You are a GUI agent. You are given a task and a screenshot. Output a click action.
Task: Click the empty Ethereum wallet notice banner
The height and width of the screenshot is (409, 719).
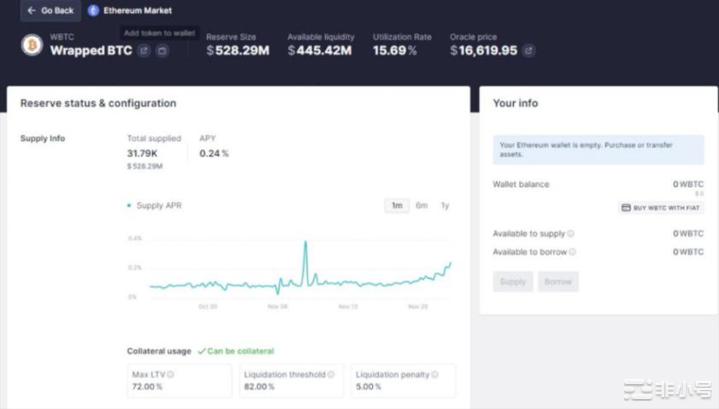point(598,149)
